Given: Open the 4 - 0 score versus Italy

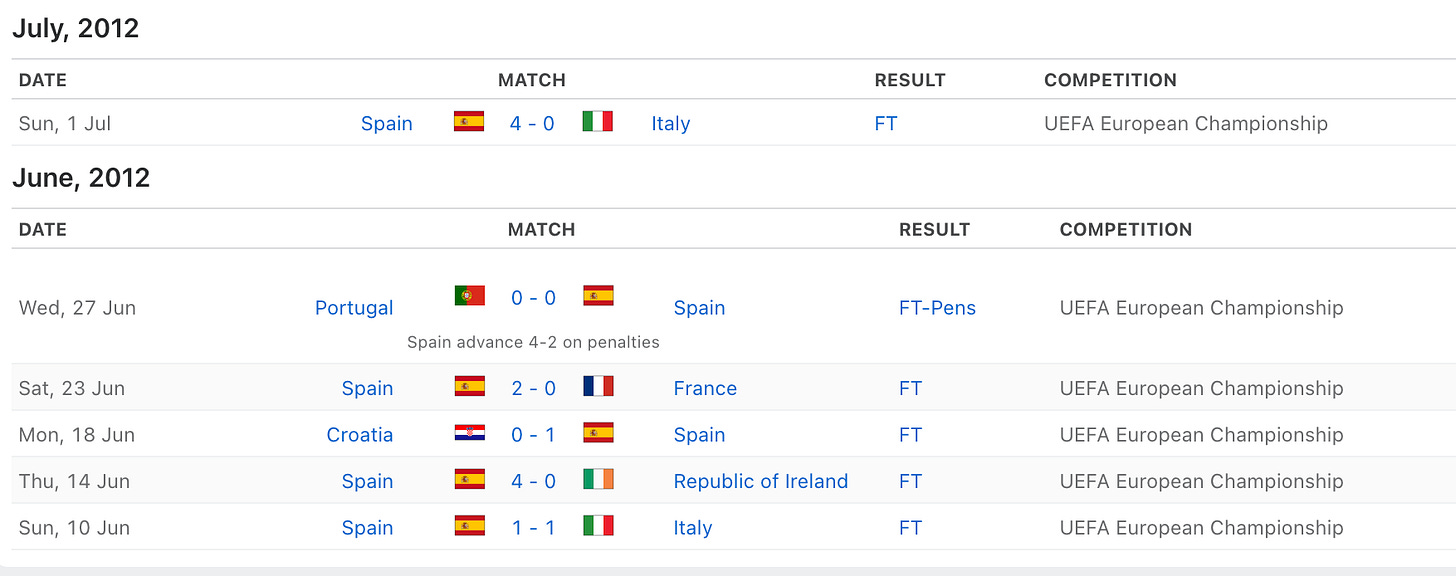Looking at the screenshot, I should [x=532, y=123].
